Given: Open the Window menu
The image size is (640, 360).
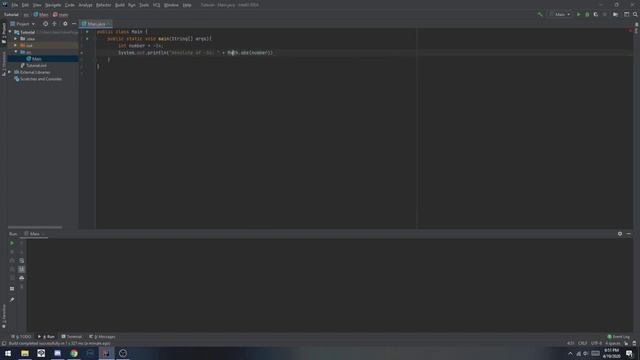Looking at the screenshot, I should click(171, 5).
